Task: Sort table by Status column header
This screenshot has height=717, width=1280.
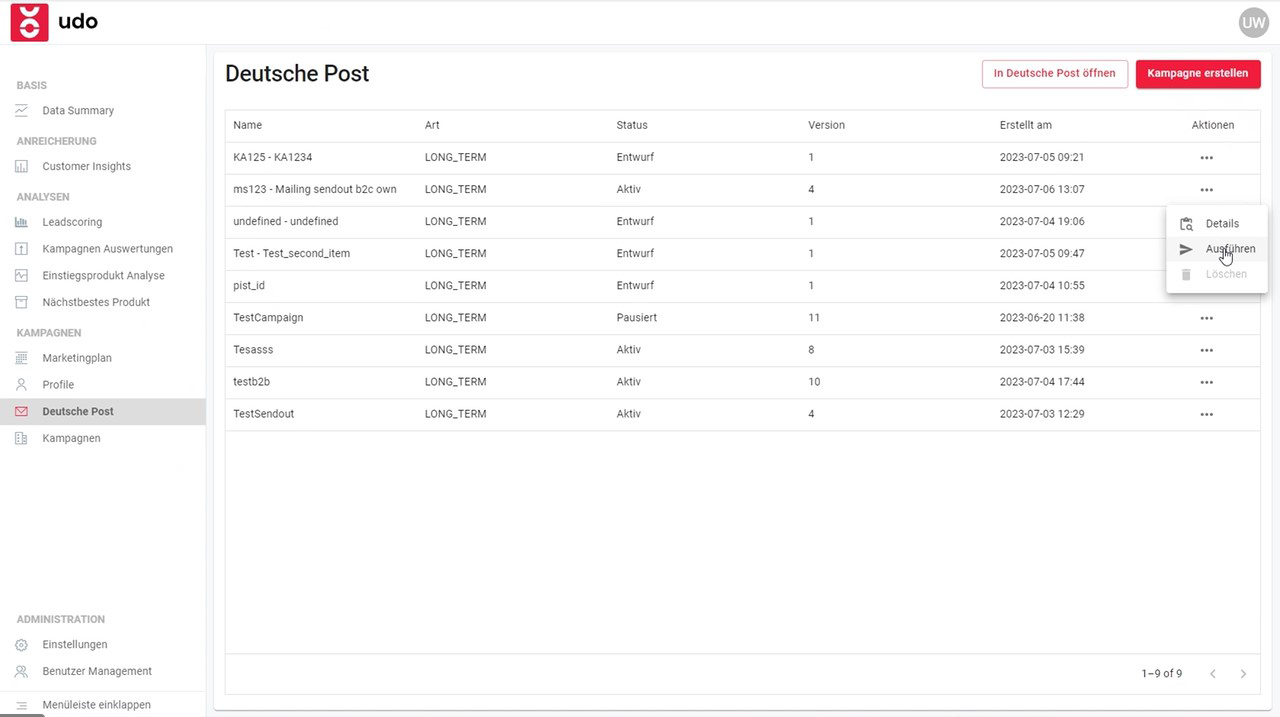Action: [632, 125]
